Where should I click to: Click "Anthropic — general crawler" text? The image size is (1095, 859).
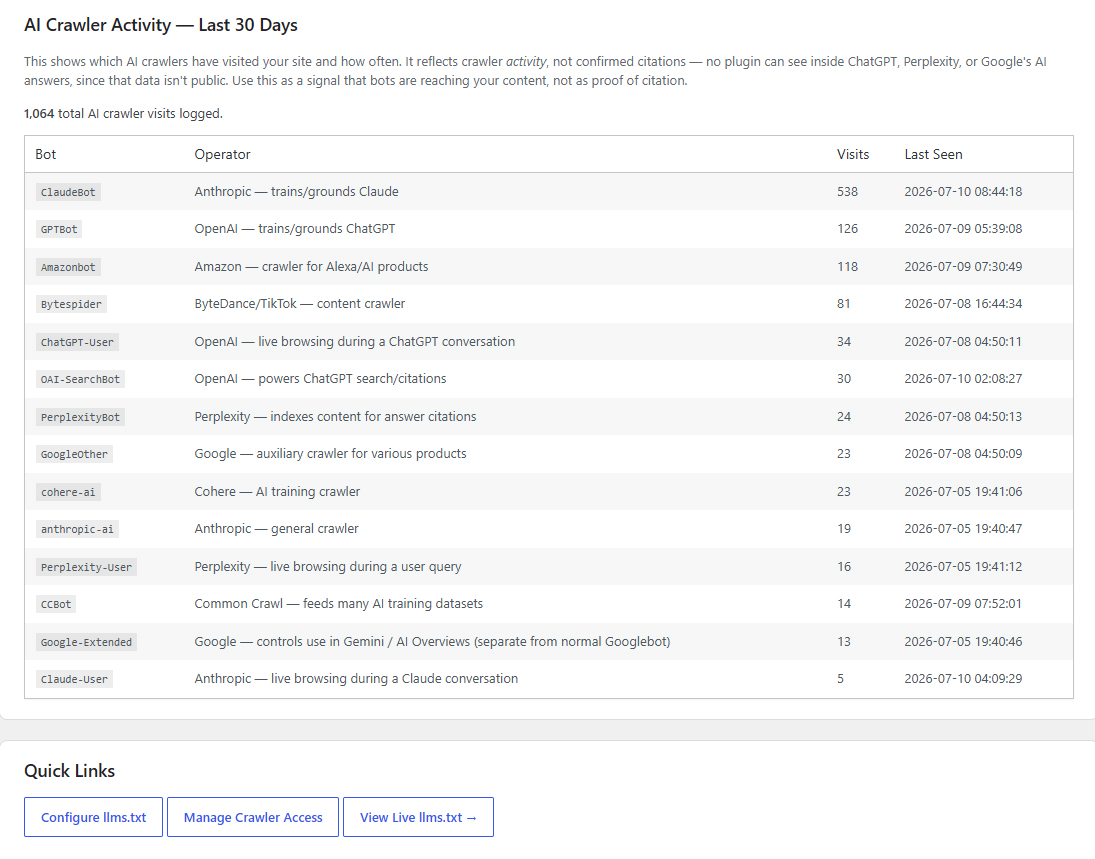point(277,529)
